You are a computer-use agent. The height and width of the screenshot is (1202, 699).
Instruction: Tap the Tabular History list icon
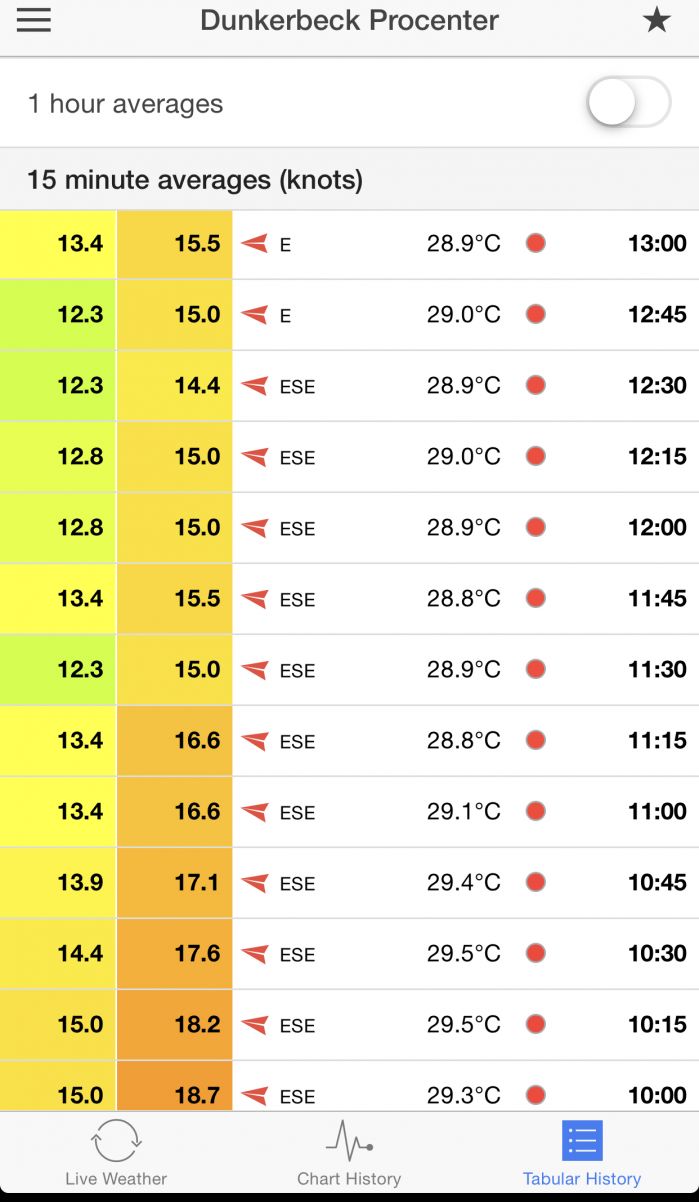[x=582, y=1140]
